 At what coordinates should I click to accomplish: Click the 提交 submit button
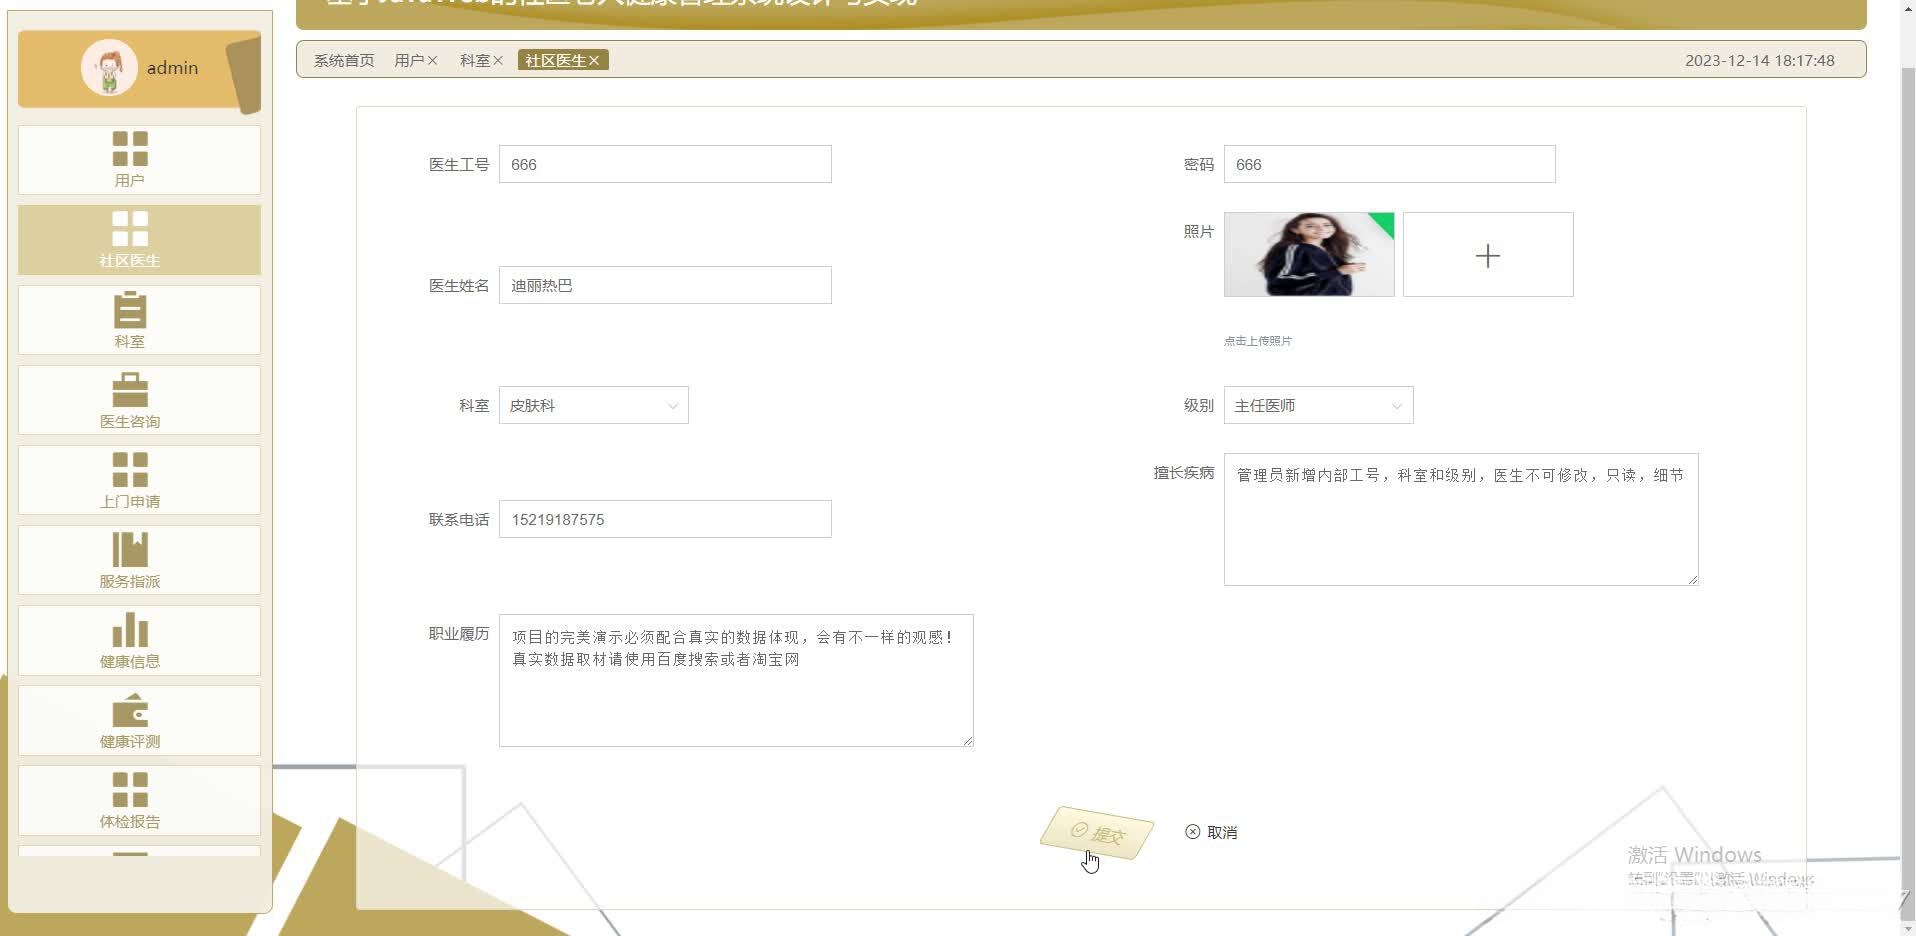[x=1097, y=833]
